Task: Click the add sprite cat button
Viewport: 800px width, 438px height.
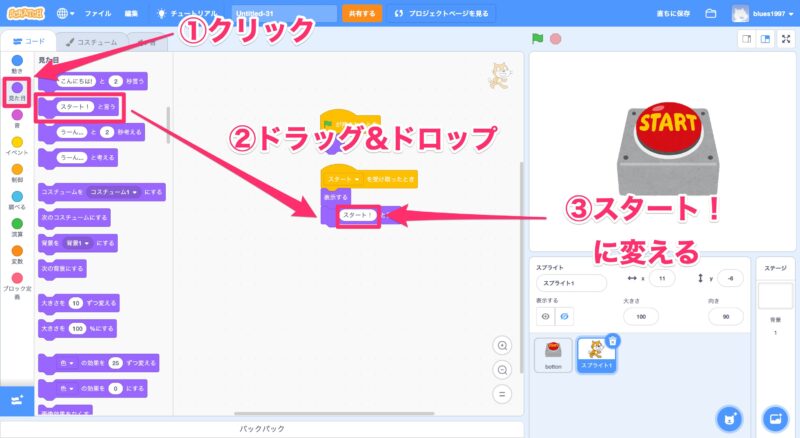Action: click(x=729, y=417)
